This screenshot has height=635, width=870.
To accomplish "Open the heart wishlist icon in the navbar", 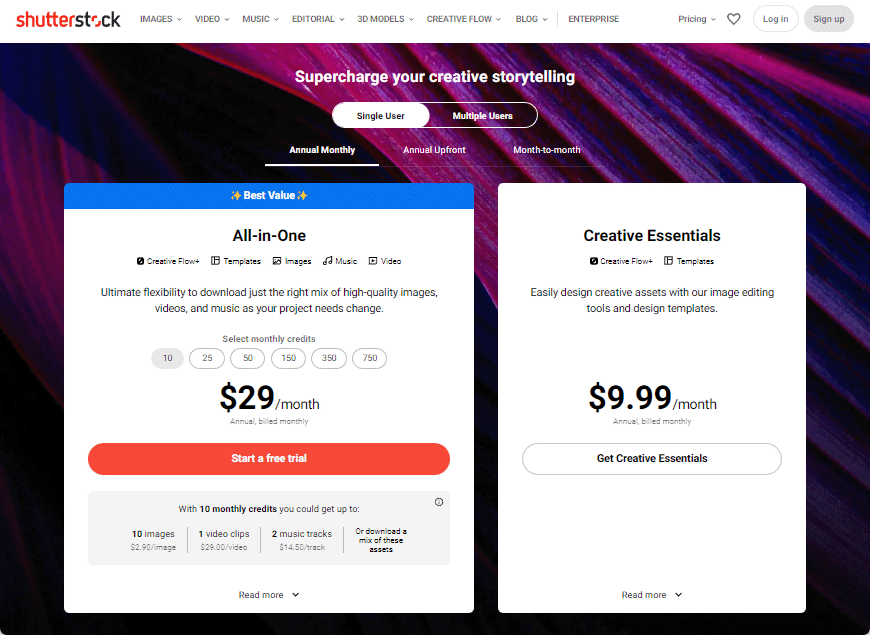I will click(733, 18).
